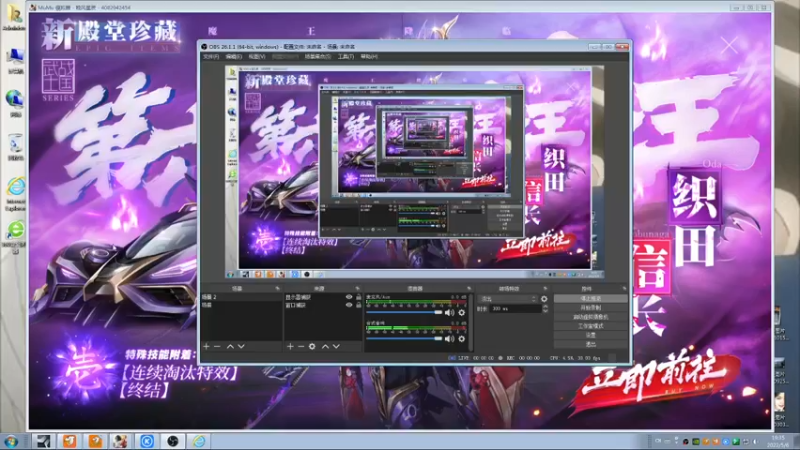The image size is (800, 450).
Task: Add a new scene with the plus icon
Action: click(x=206, y=346)
